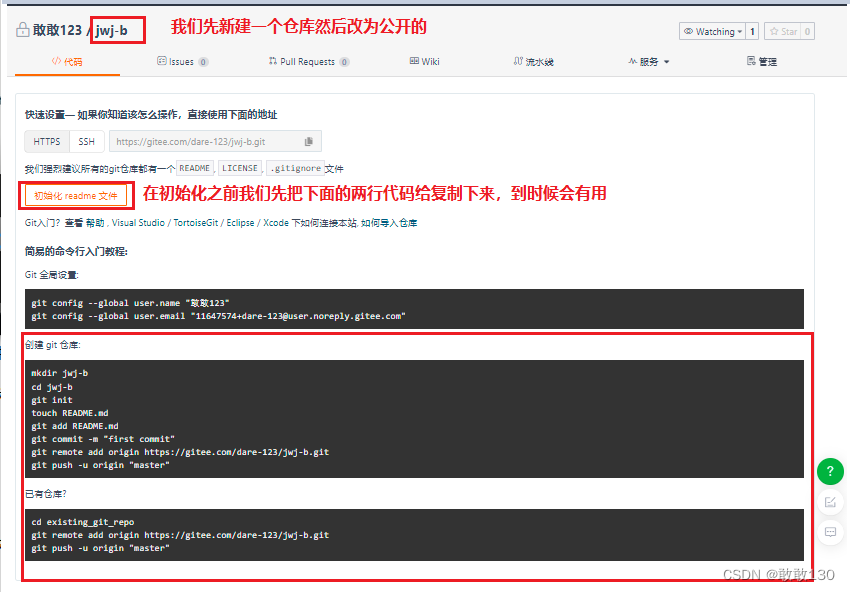Click the lock icon beside the repository name
This screenshot has width=850, height=592.
(23, 30)
